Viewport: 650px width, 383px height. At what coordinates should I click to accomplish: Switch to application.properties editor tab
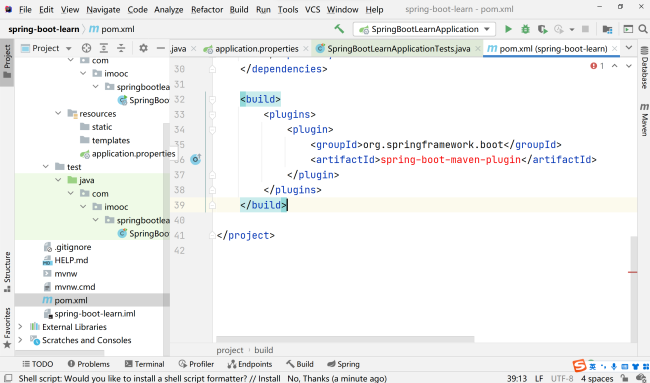[x=256, y=48]
